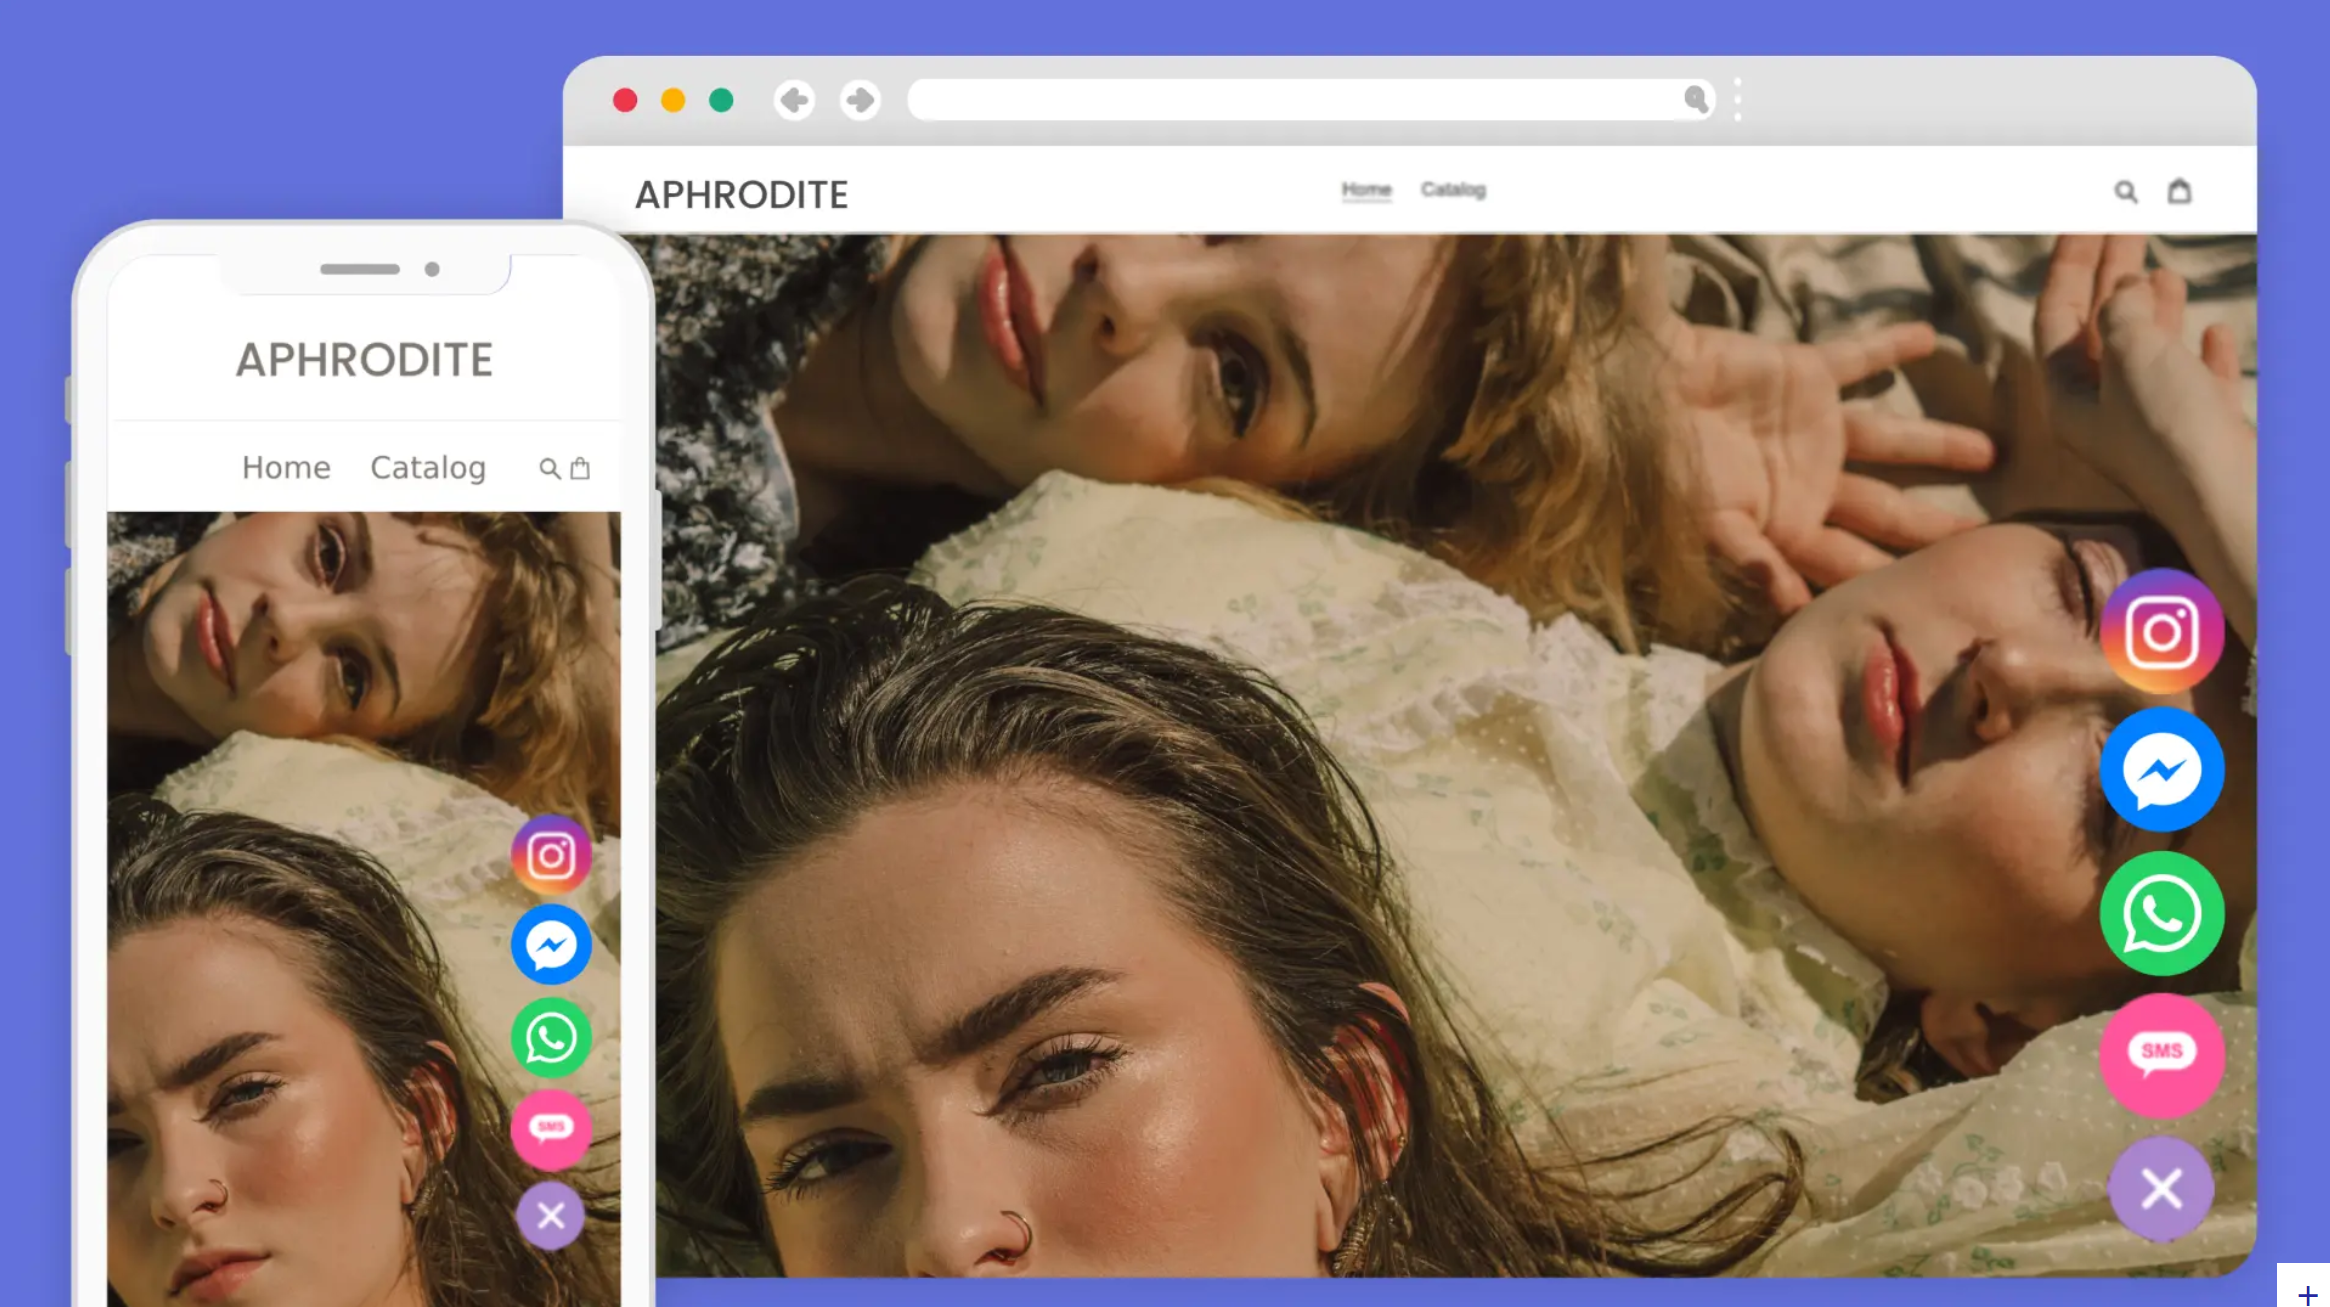Open SMS button on desktop site
The height and width of the screenshot is (1307, 2330).
tap(2162, 1054)
